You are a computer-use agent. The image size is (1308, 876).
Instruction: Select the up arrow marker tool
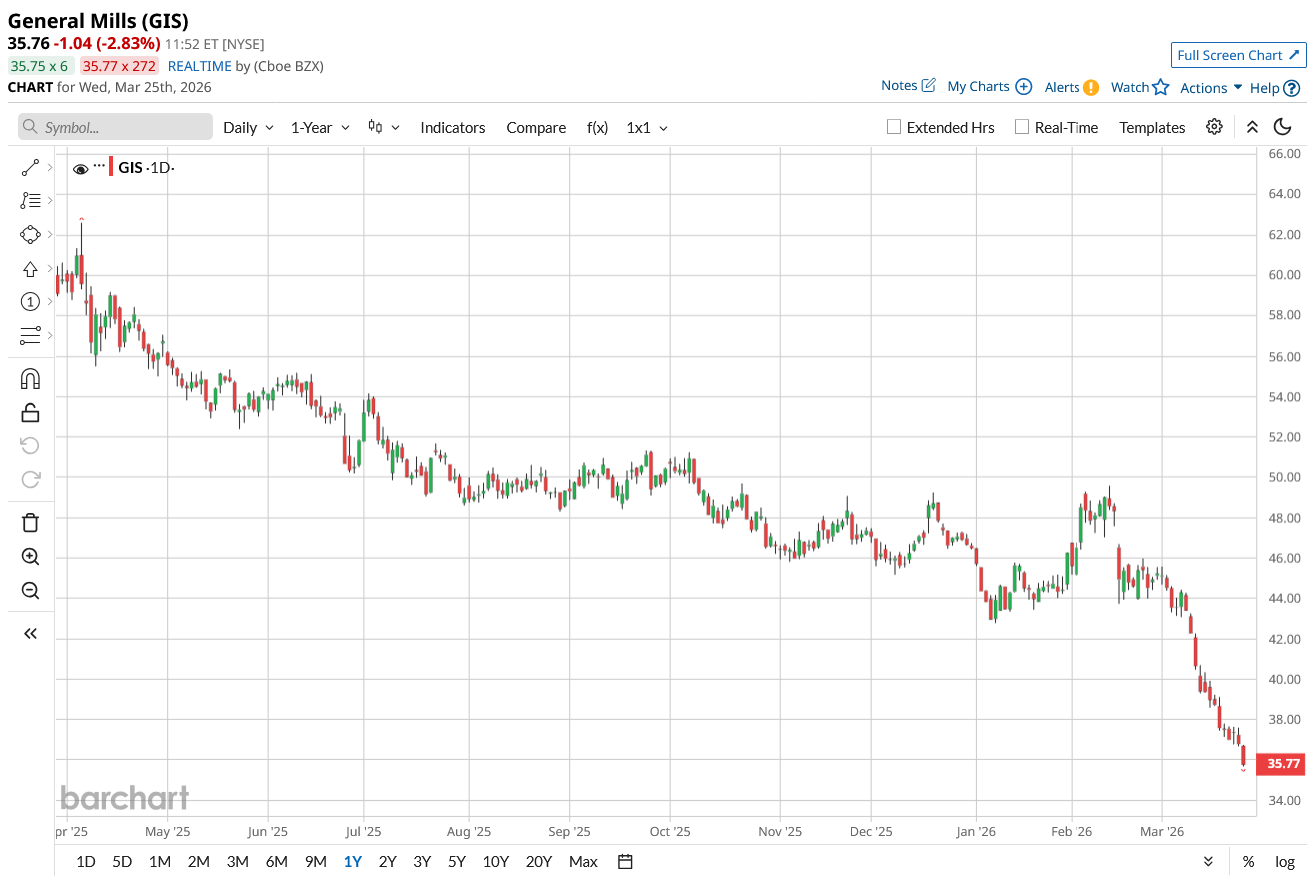(30, 269)
